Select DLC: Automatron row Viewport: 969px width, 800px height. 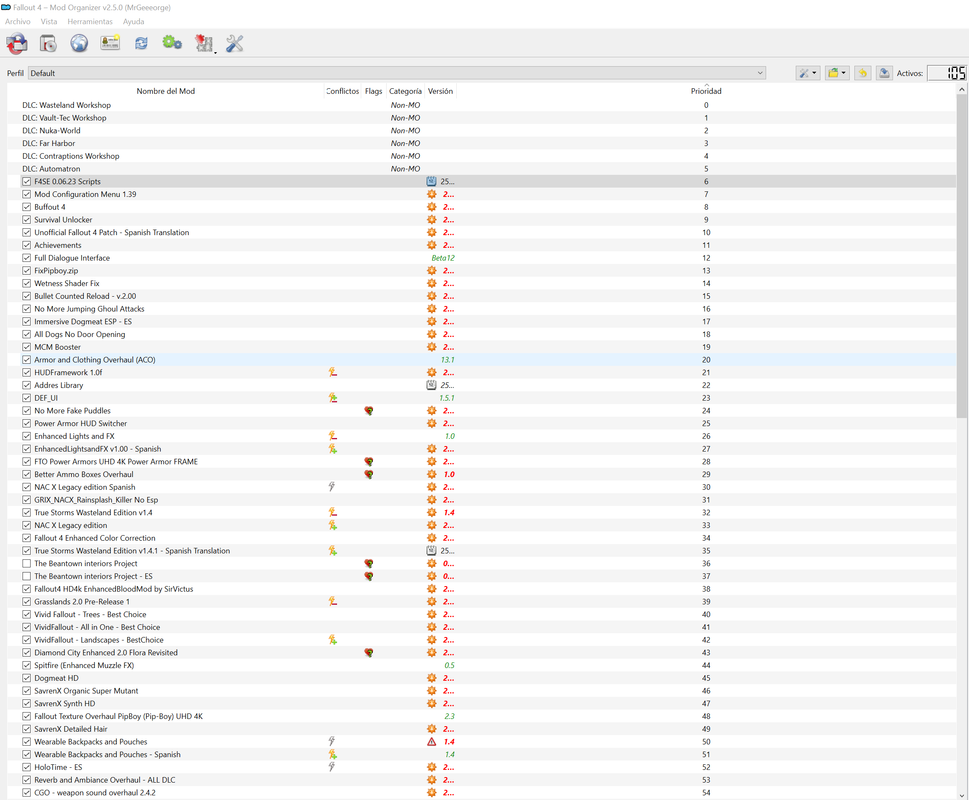(481, 169)
